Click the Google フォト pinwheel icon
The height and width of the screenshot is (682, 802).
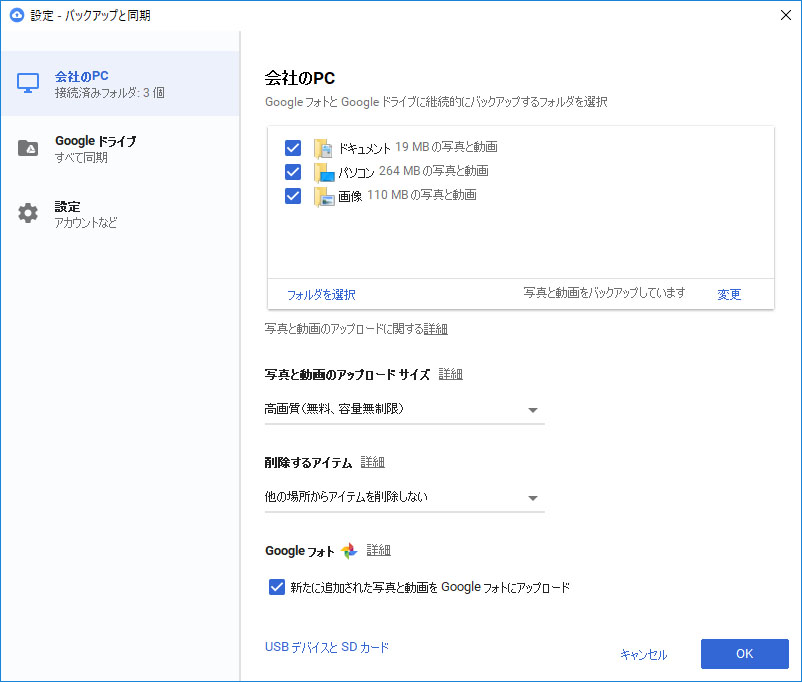[x=347, y=550]
